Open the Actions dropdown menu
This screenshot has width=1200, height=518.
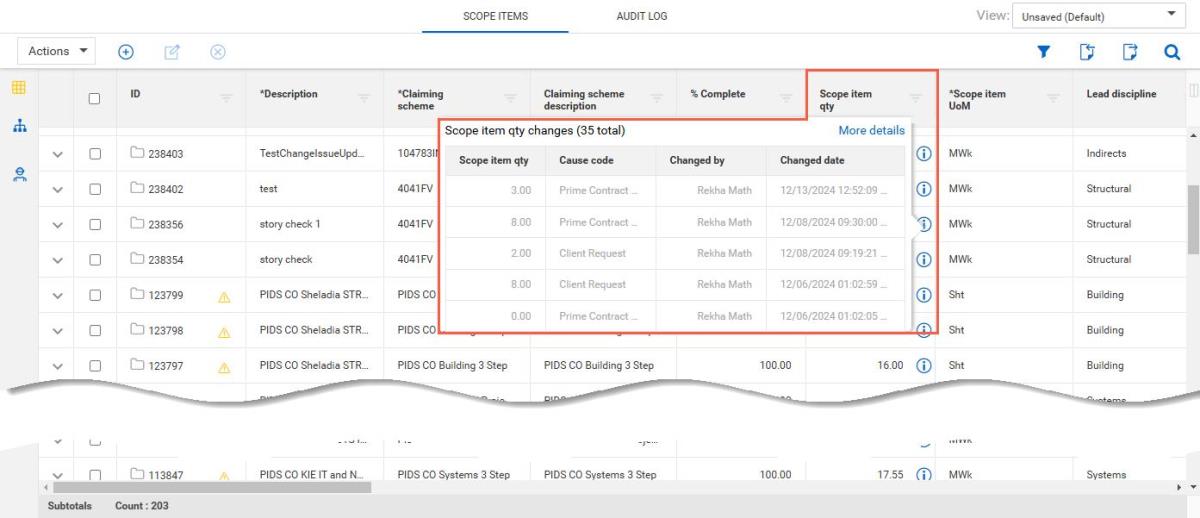click(x=59, y=51)
